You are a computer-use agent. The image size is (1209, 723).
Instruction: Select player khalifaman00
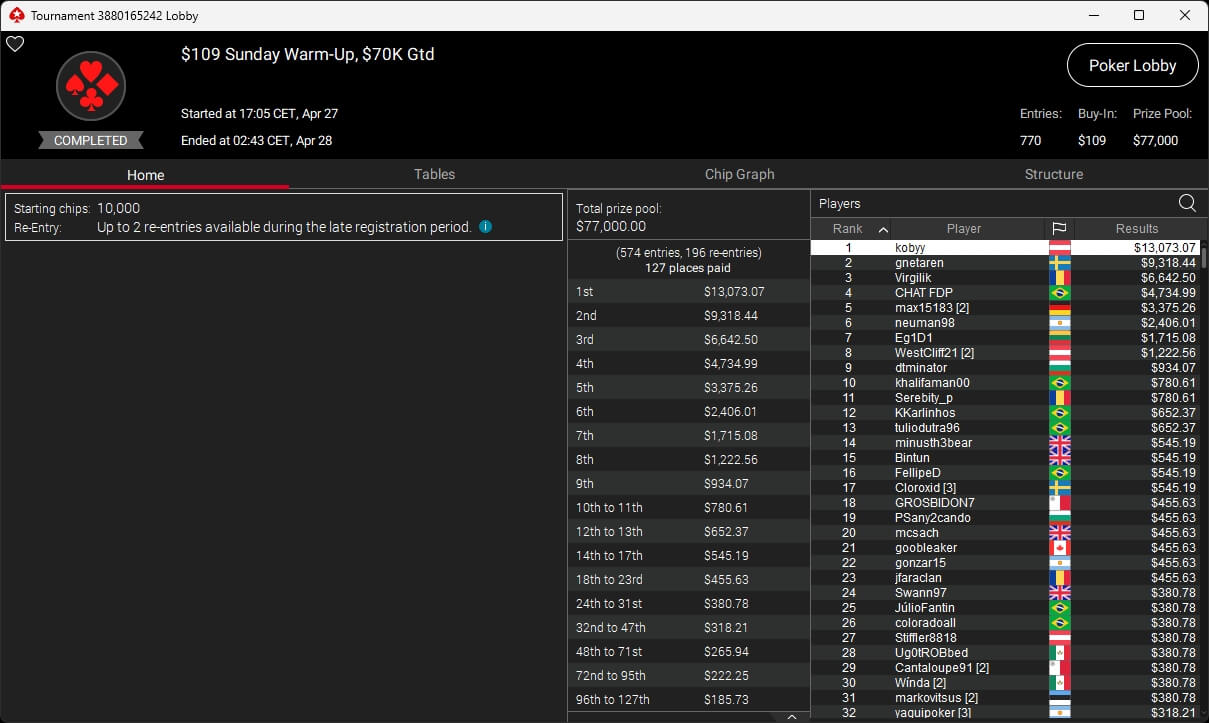(1005, 382)
